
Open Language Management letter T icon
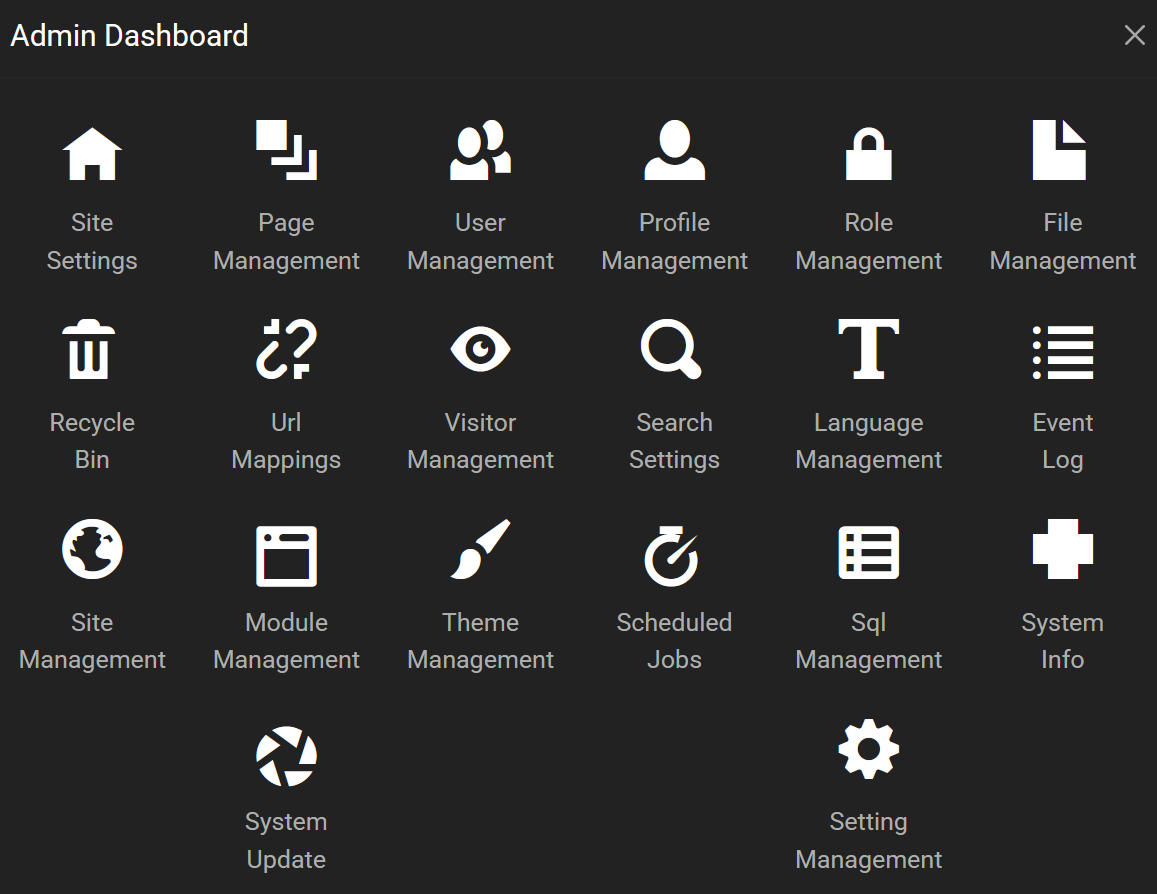pyautogui.click(x=868, y=350)
